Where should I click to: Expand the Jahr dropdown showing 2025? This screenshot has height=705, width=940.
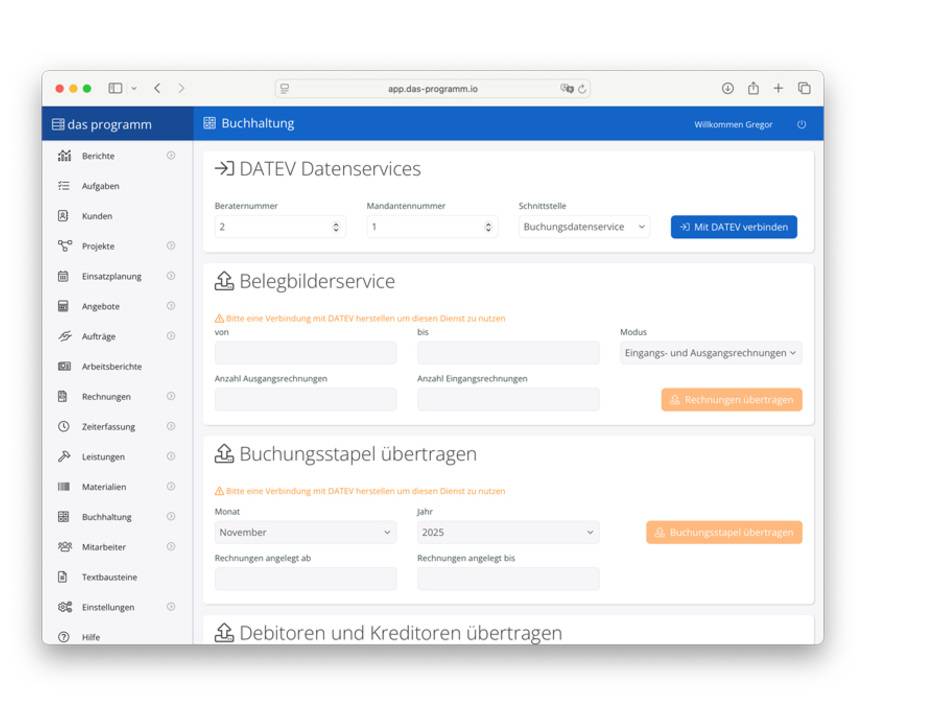click(x=507, y=532)
